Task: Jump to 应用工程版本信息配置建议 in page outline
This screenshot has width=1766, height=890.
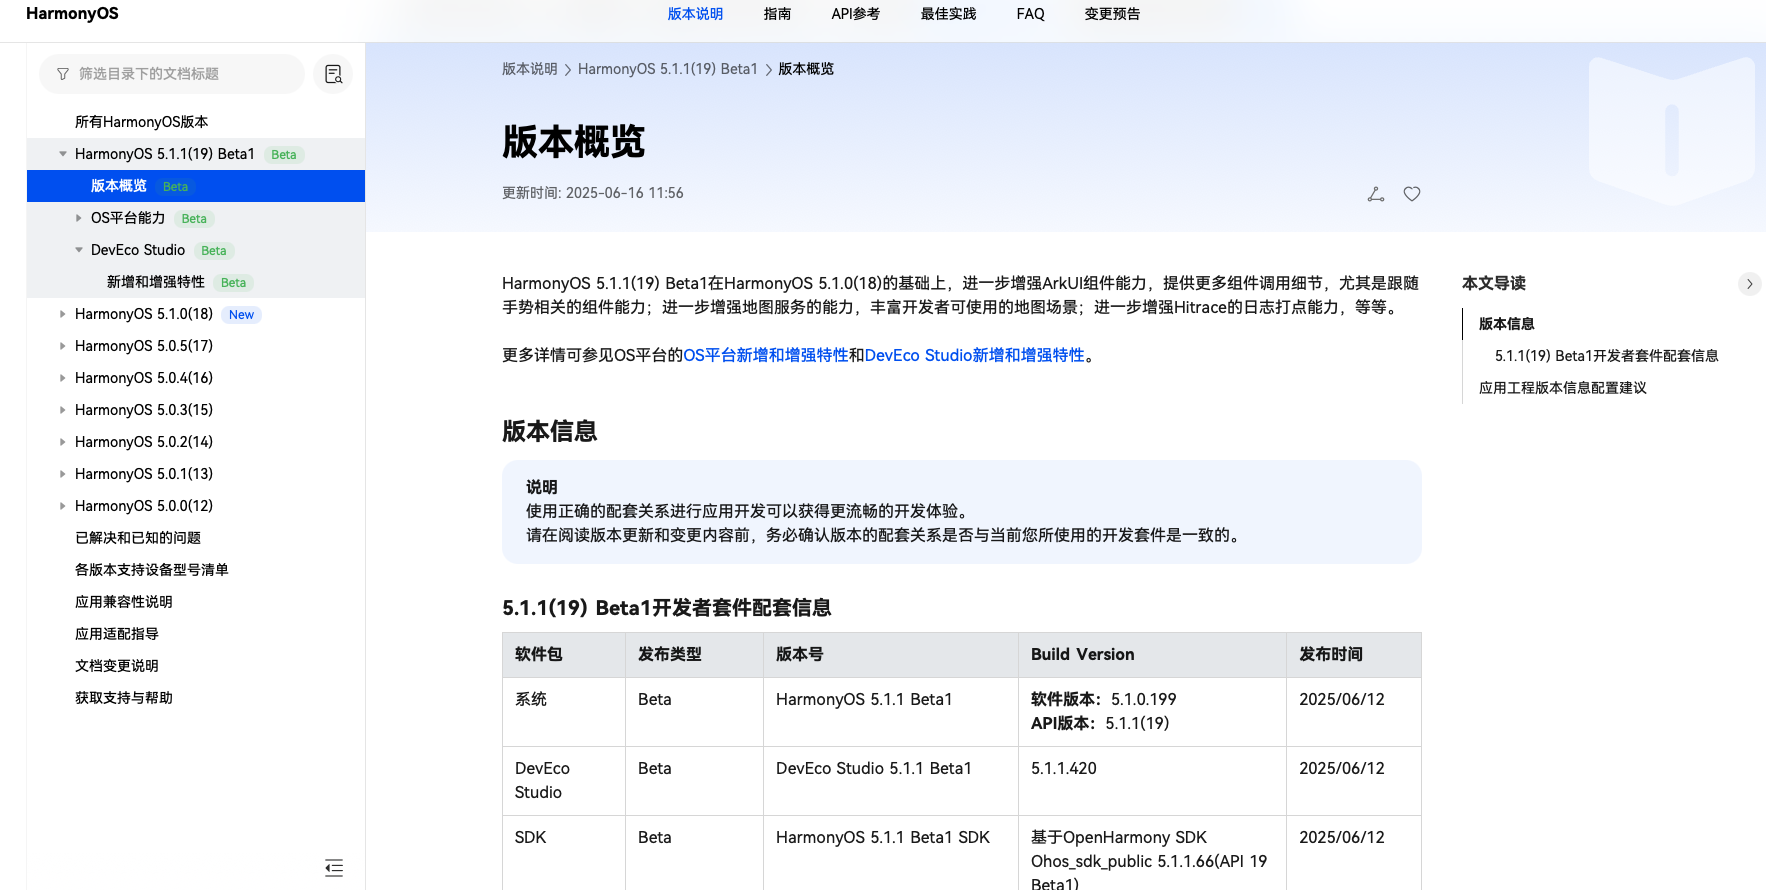Action: [1562, 388]
